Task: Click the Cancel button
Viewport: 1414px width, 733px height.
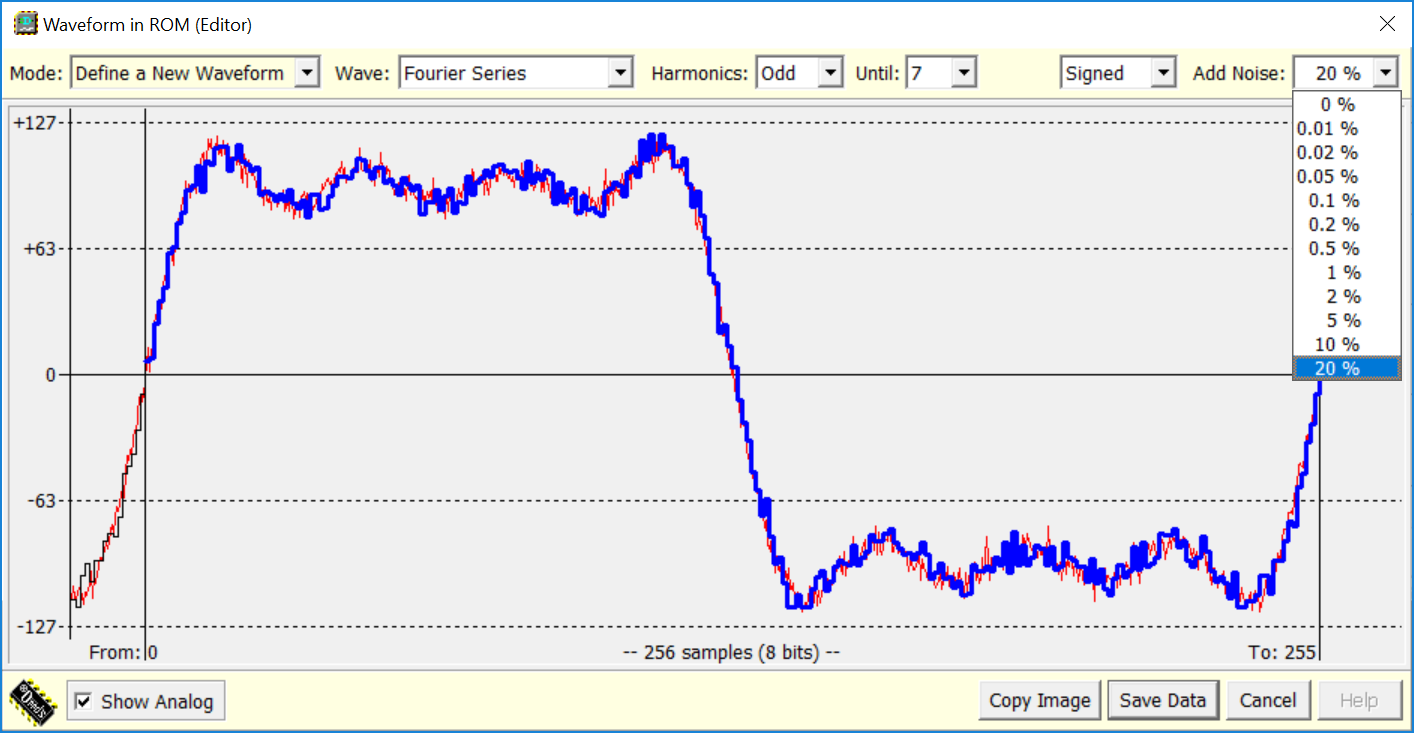Action: click(1268, 700)
